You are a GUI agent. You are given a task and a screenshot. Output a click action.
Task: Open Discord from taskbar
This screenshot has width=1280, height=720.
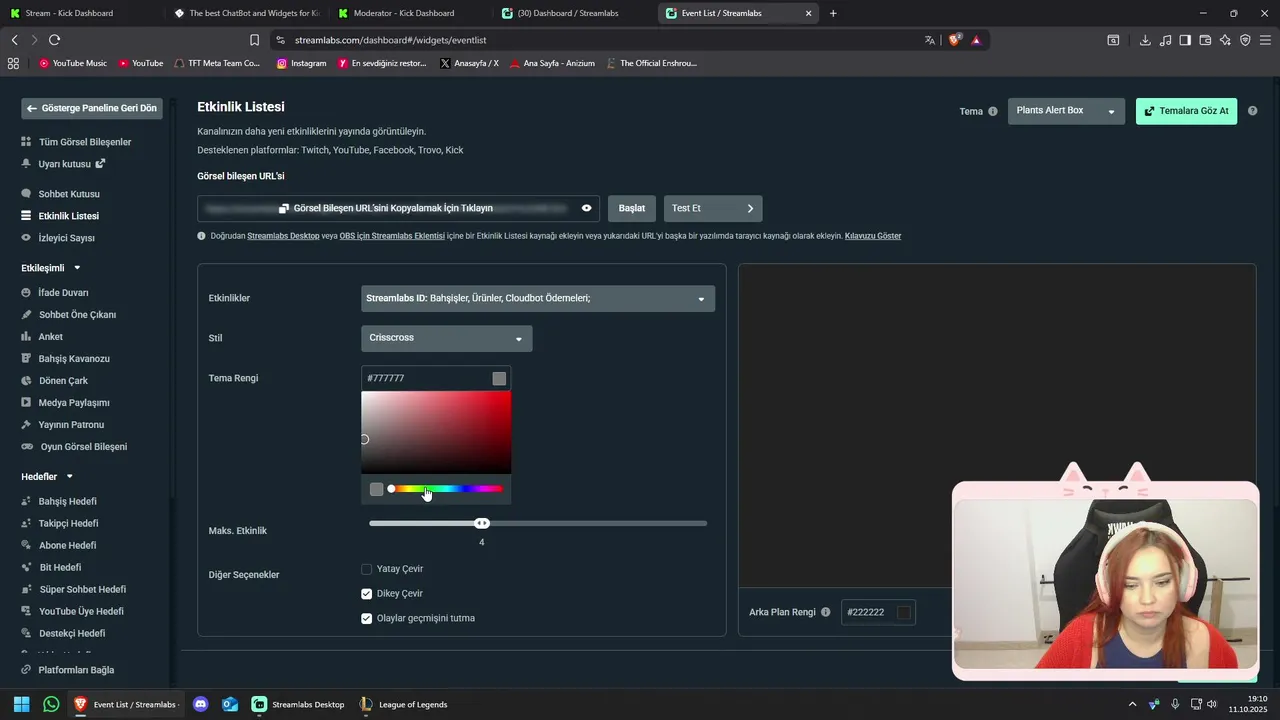(200, 704)
